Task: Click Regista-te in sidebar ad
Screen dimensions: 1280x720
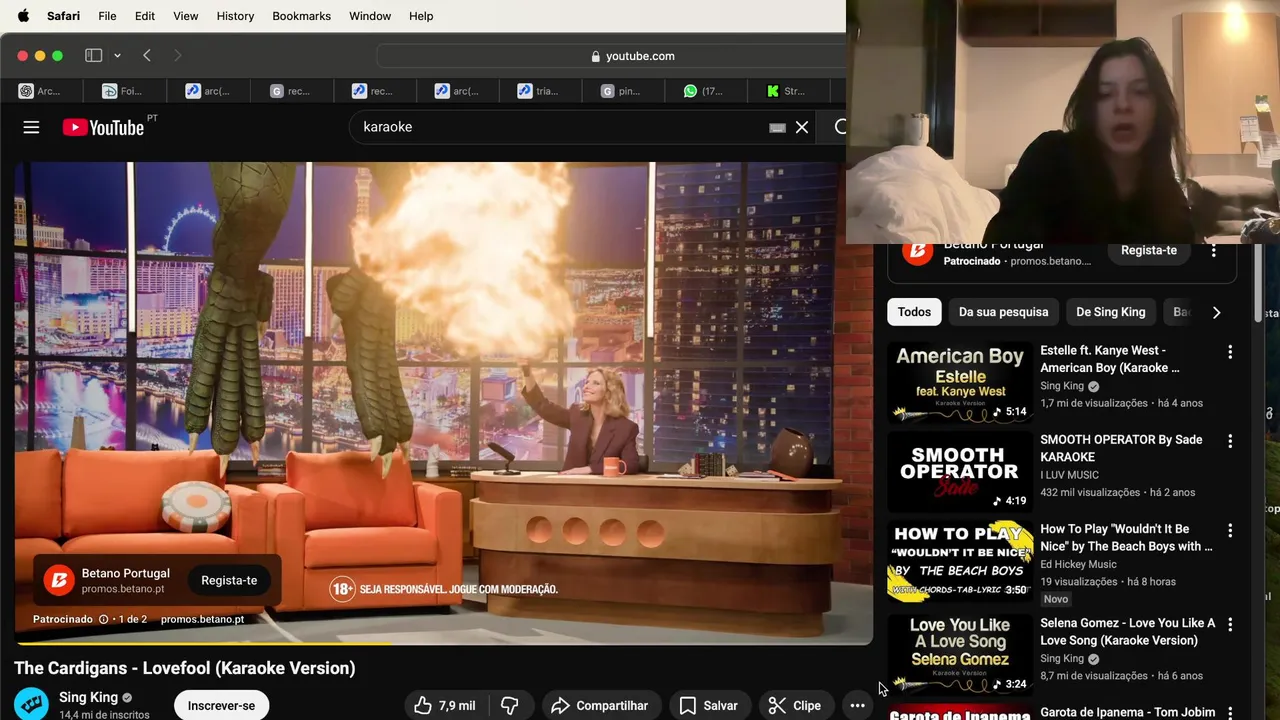Action: pyautogui.click(x=1149, y=250)
